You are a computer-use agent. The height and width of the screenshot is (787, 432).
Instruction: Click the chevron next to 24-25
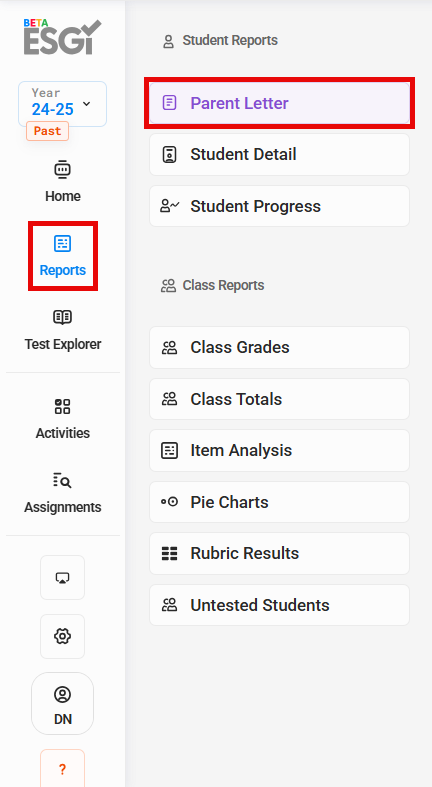tap(86, 104)
